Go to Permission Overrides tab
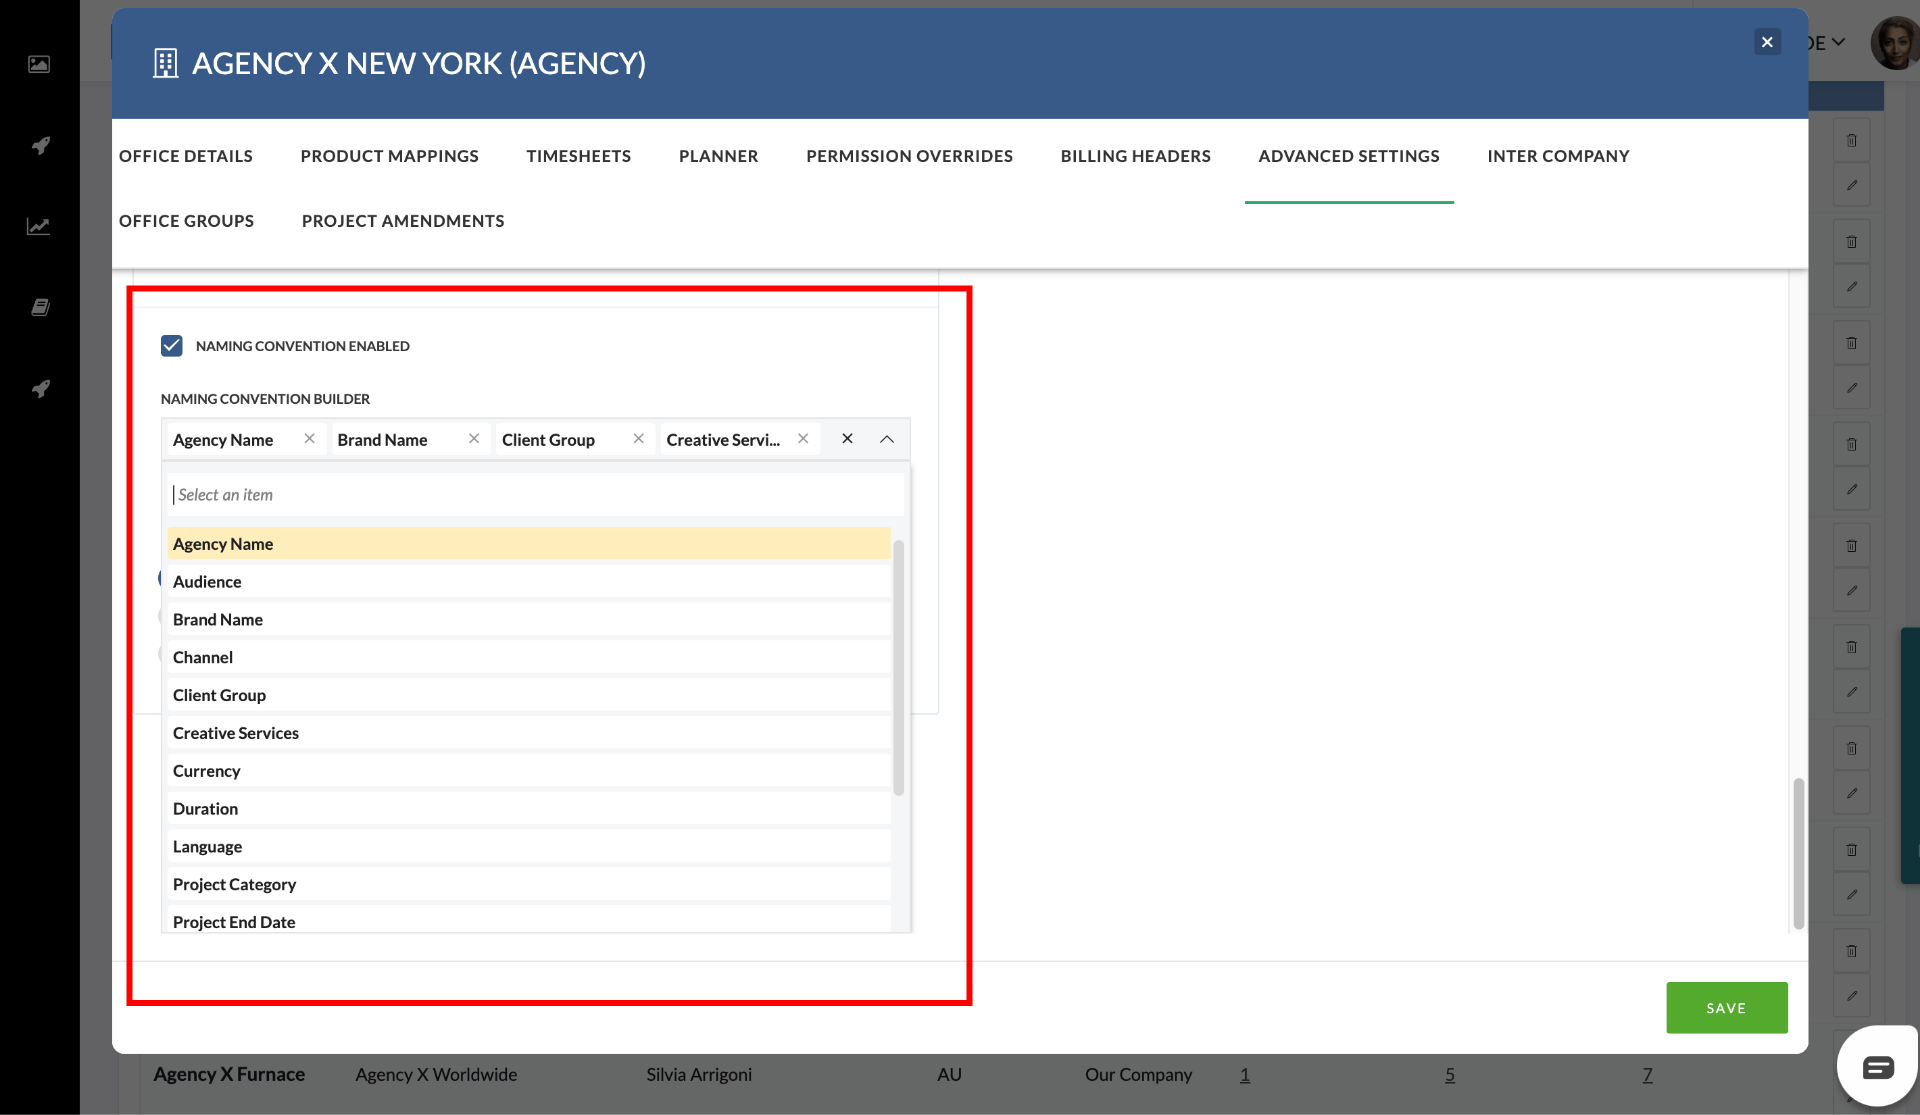The height and width of the screenshot is (1115, 1920). point(910,156)
